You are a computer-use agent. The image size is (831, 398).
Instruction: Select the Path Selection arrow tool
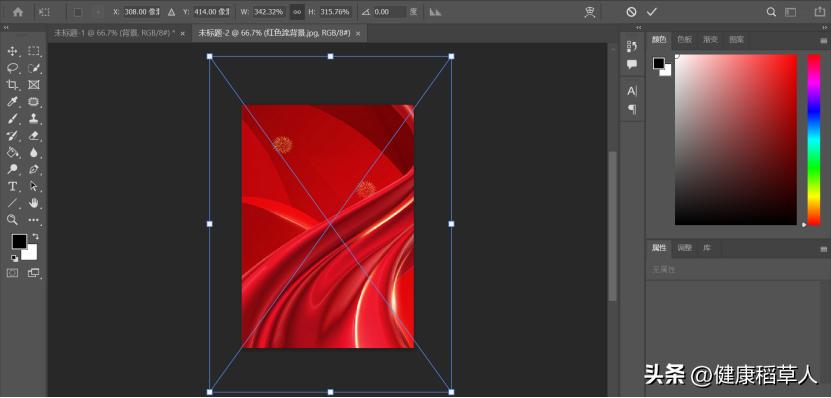click(x=34, y=187)
